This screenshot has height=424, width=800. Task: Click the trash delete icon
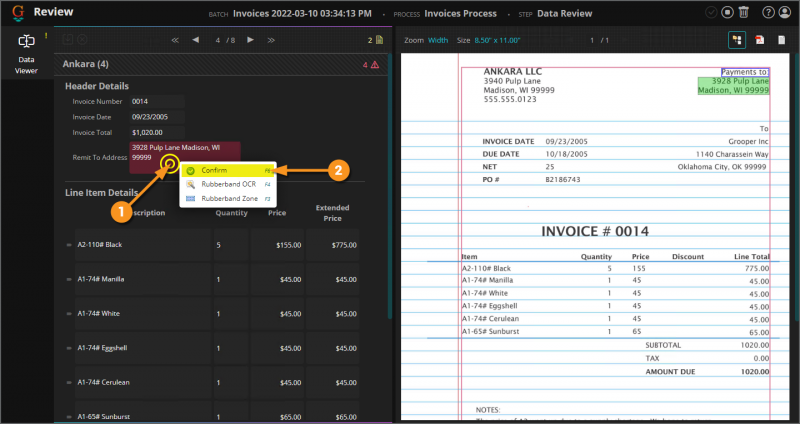tap(744, 12)
